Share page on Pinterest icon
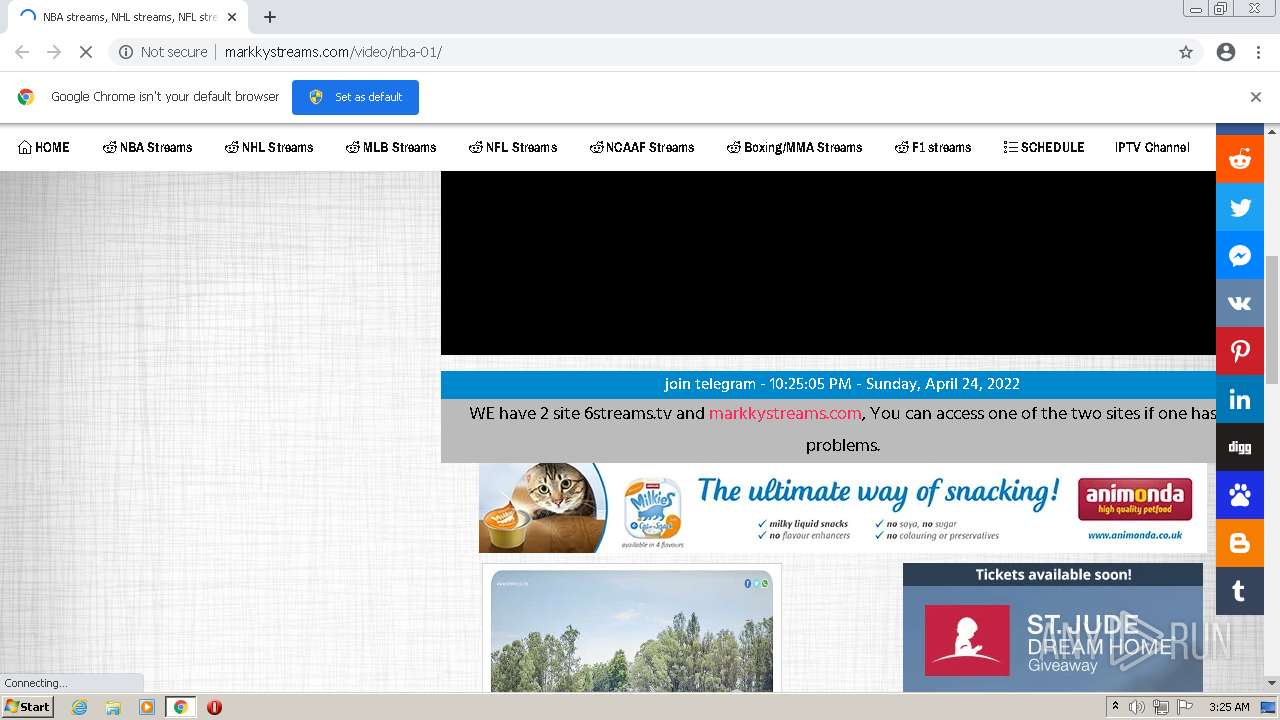This screenshot has height=720, width=1280. (x=1240, y=351)
